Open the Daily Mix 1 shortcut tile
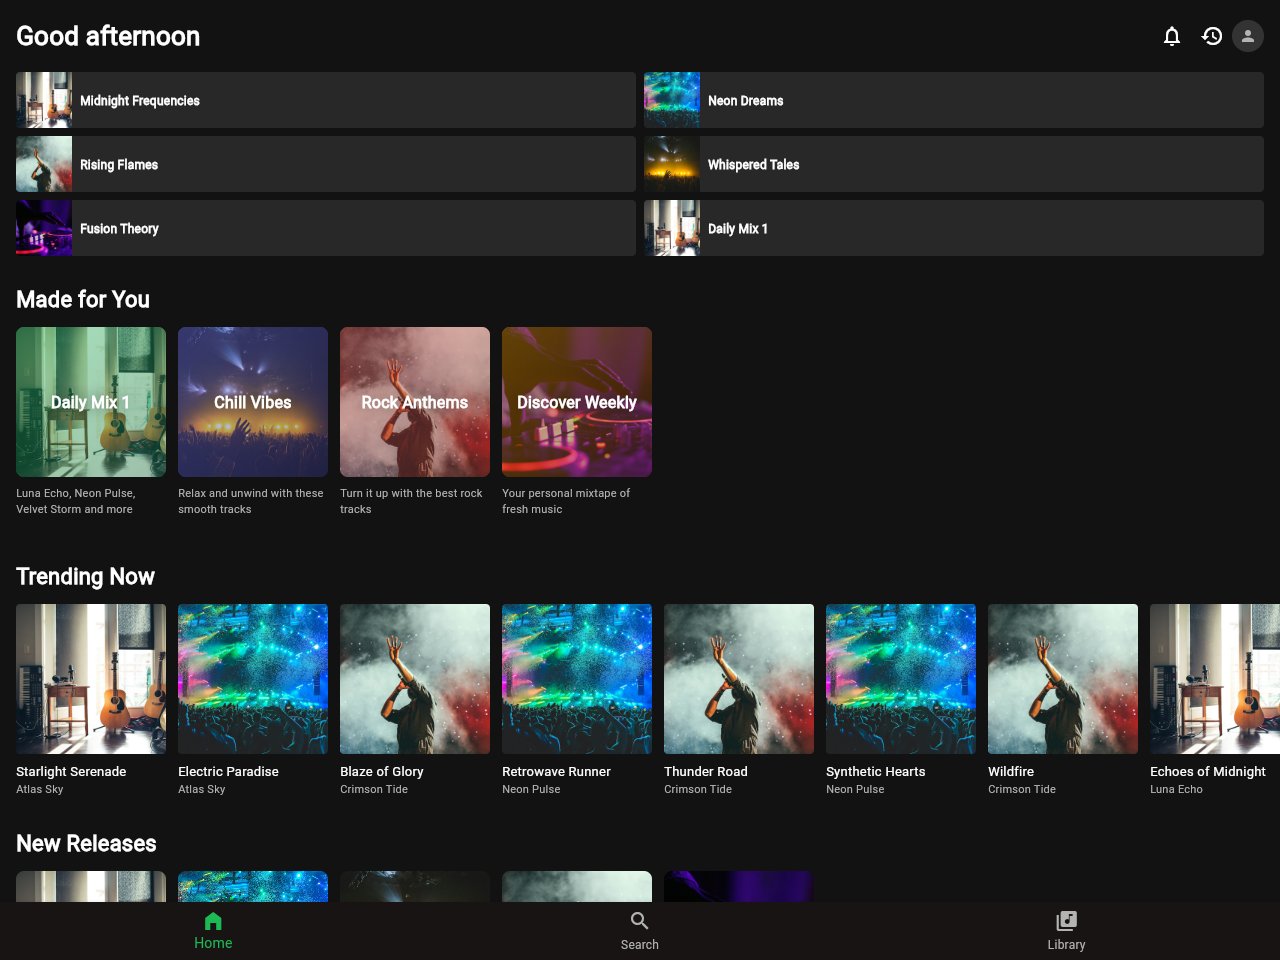 click(x=954, y=228)
